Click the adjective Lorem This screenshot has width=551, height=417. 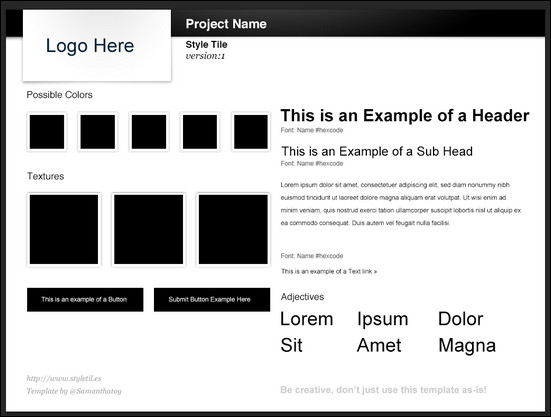click(307, 319)
